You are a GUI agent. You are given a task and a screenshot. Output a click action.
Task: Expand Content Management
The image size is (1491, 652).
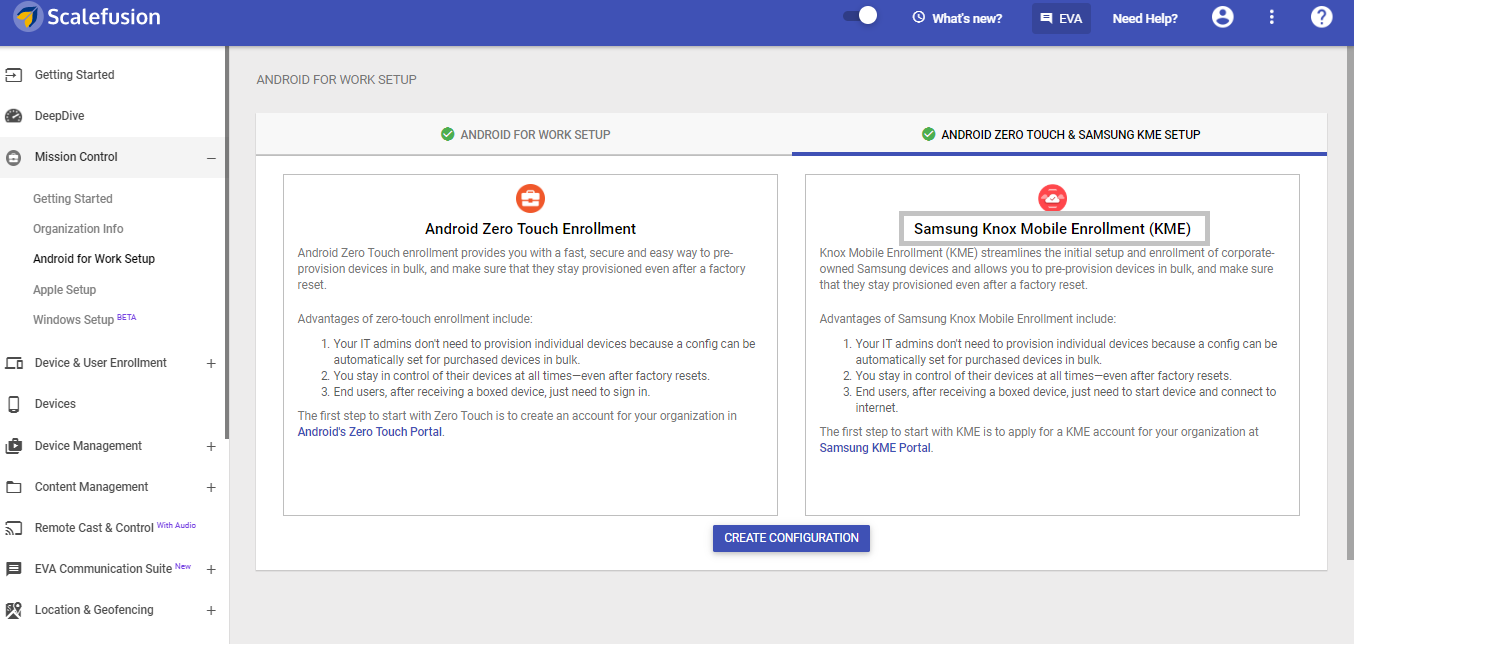coord(211,487)
